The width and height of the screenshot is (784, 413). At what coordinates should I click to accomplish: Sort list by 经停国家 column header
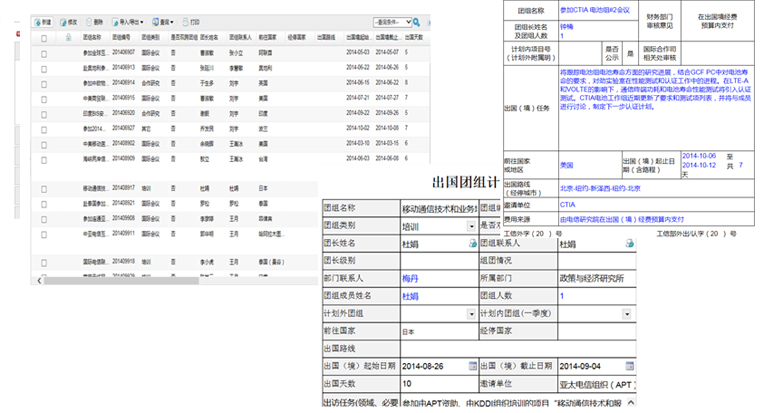[296, 38]
